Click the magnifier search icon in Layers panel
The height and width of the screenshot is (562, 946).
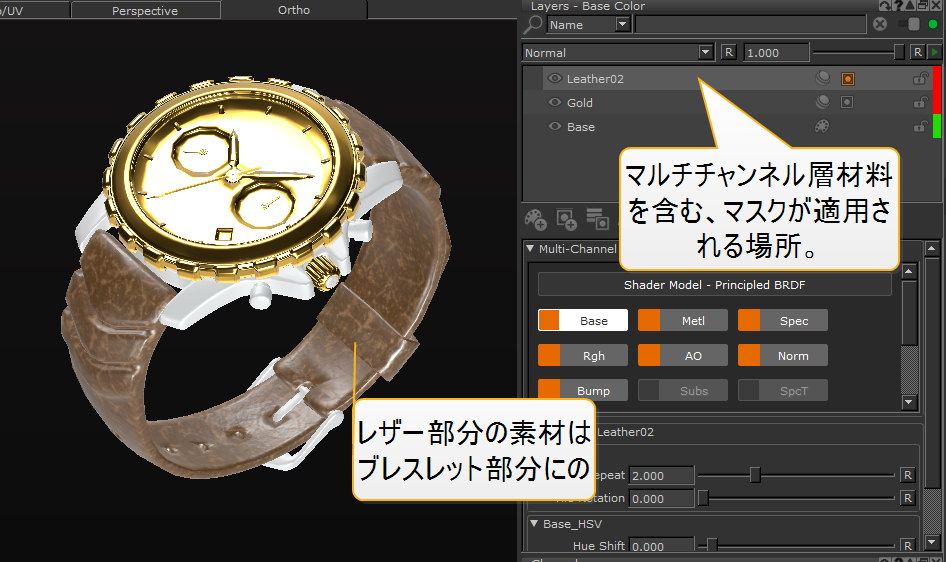tap(534, 25)
